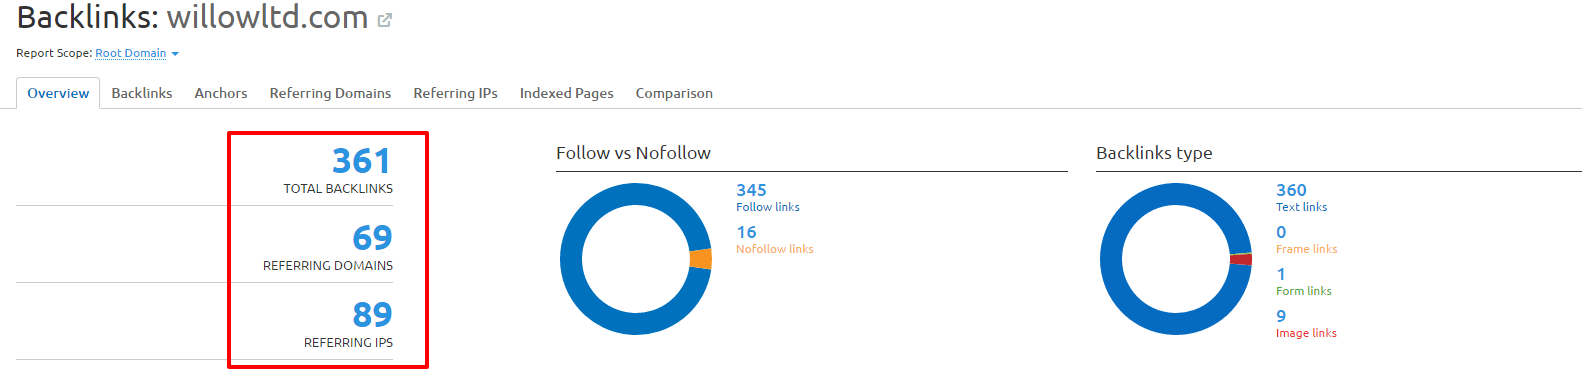Image resolution: width=1582 pixels, height=389 pixels.
Task: Switch to the Indexed Pages tab
Action: pos(566,93)
